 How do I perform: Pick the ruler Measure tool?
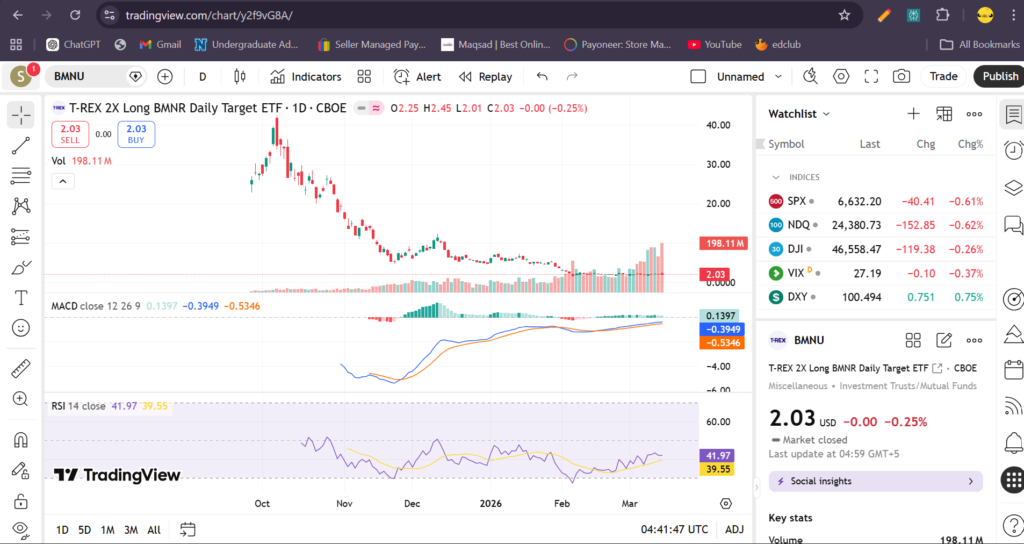pos(20,369)
